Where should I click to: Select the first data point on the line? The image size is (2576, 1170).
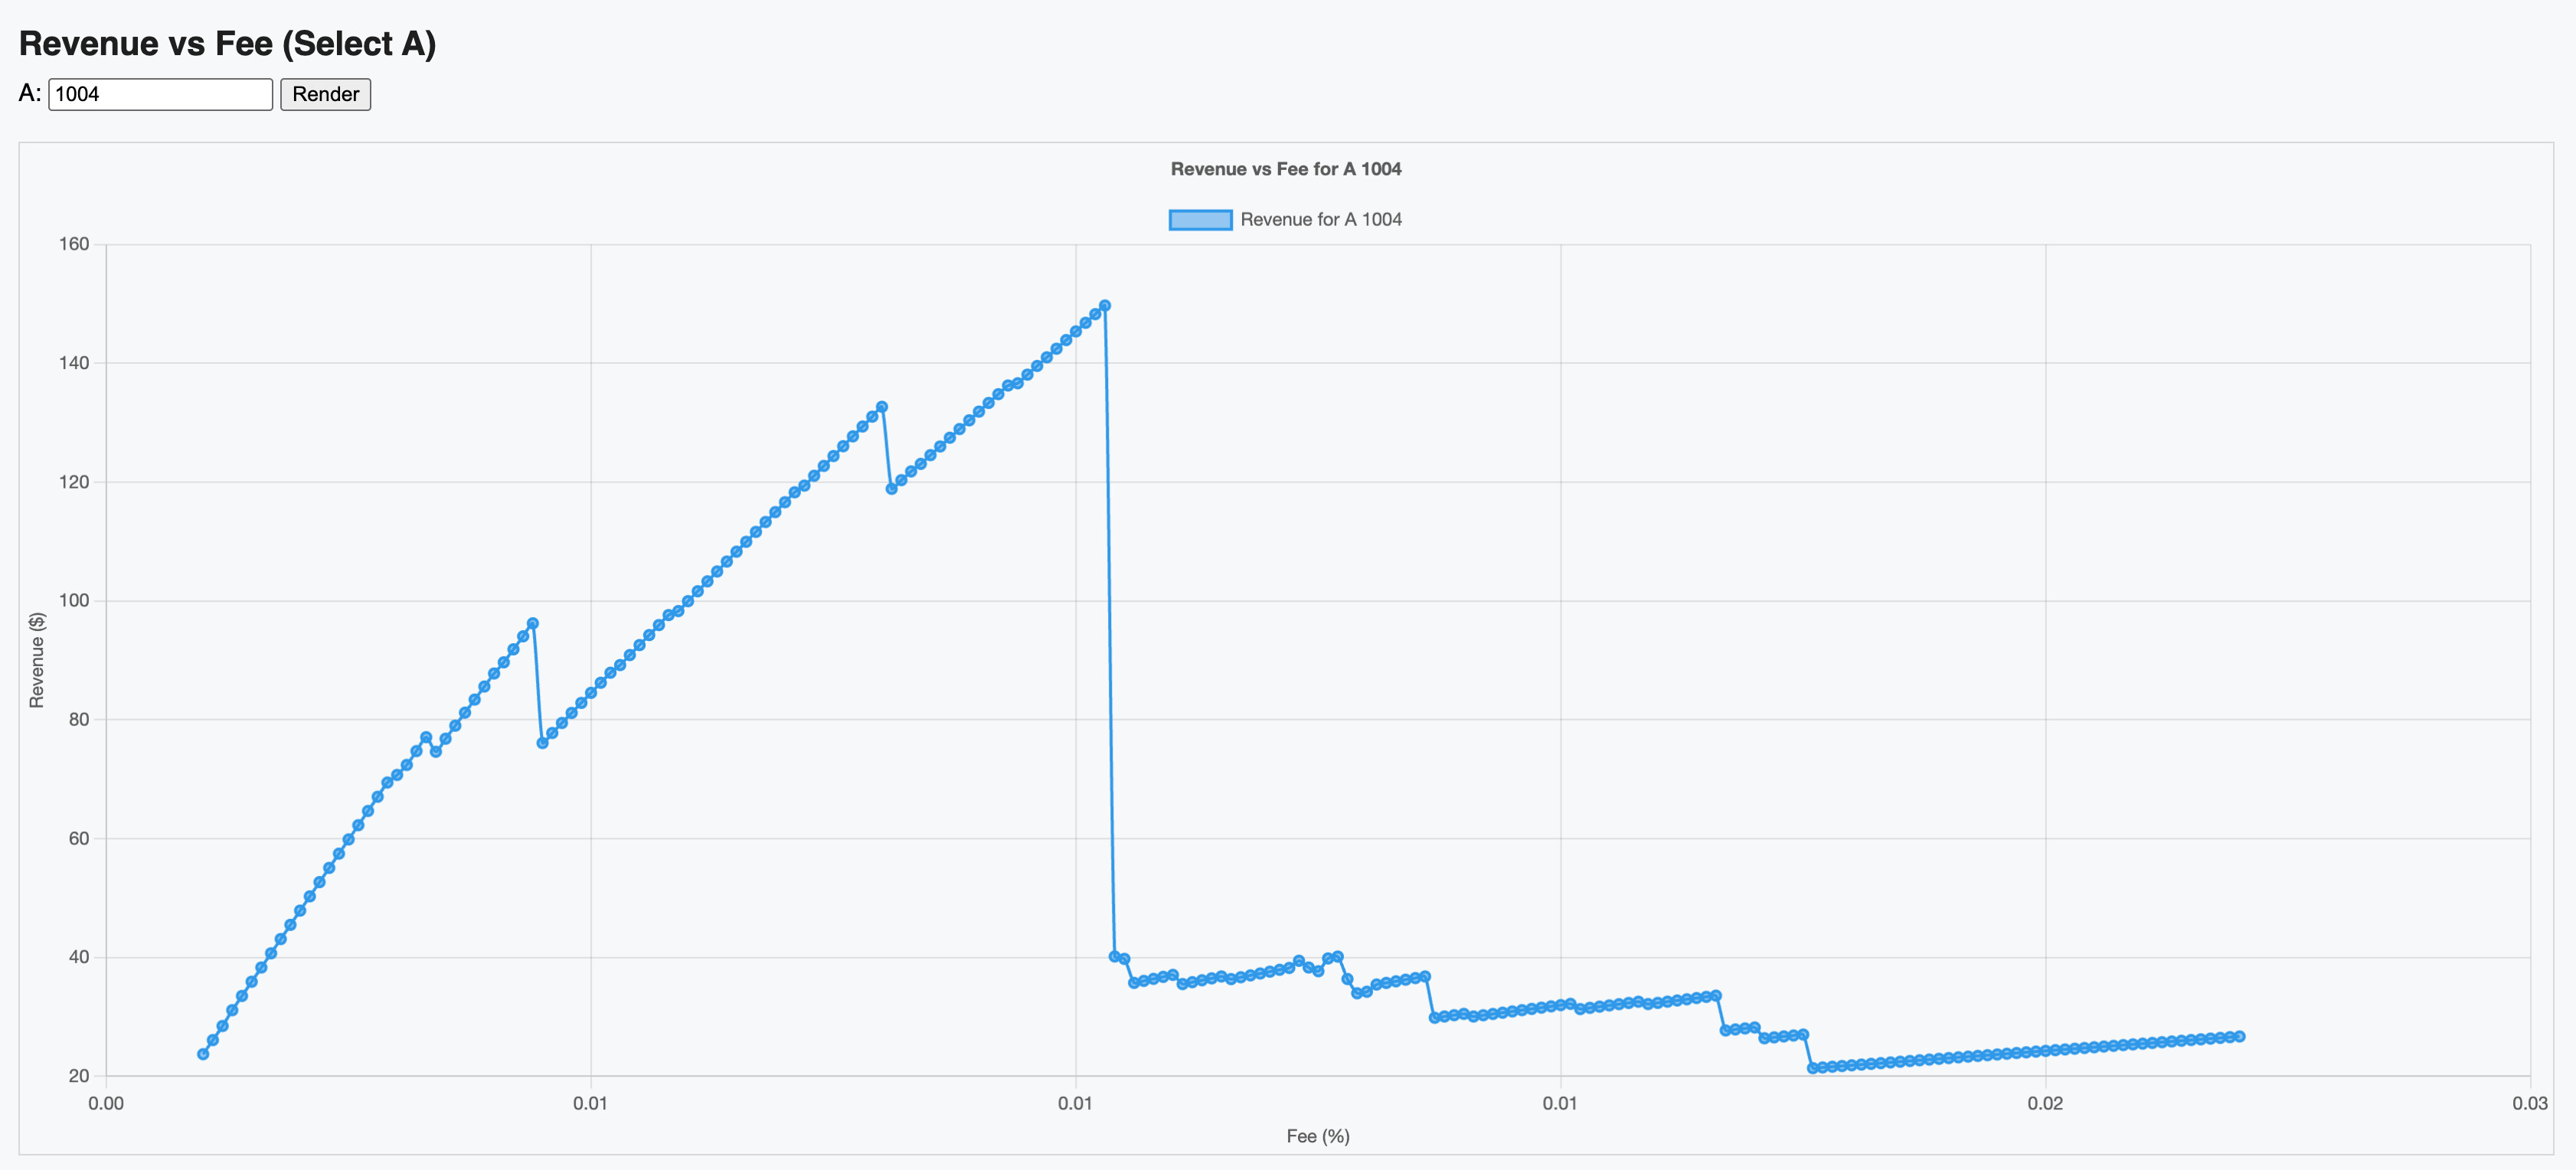tap(203, 1054)
